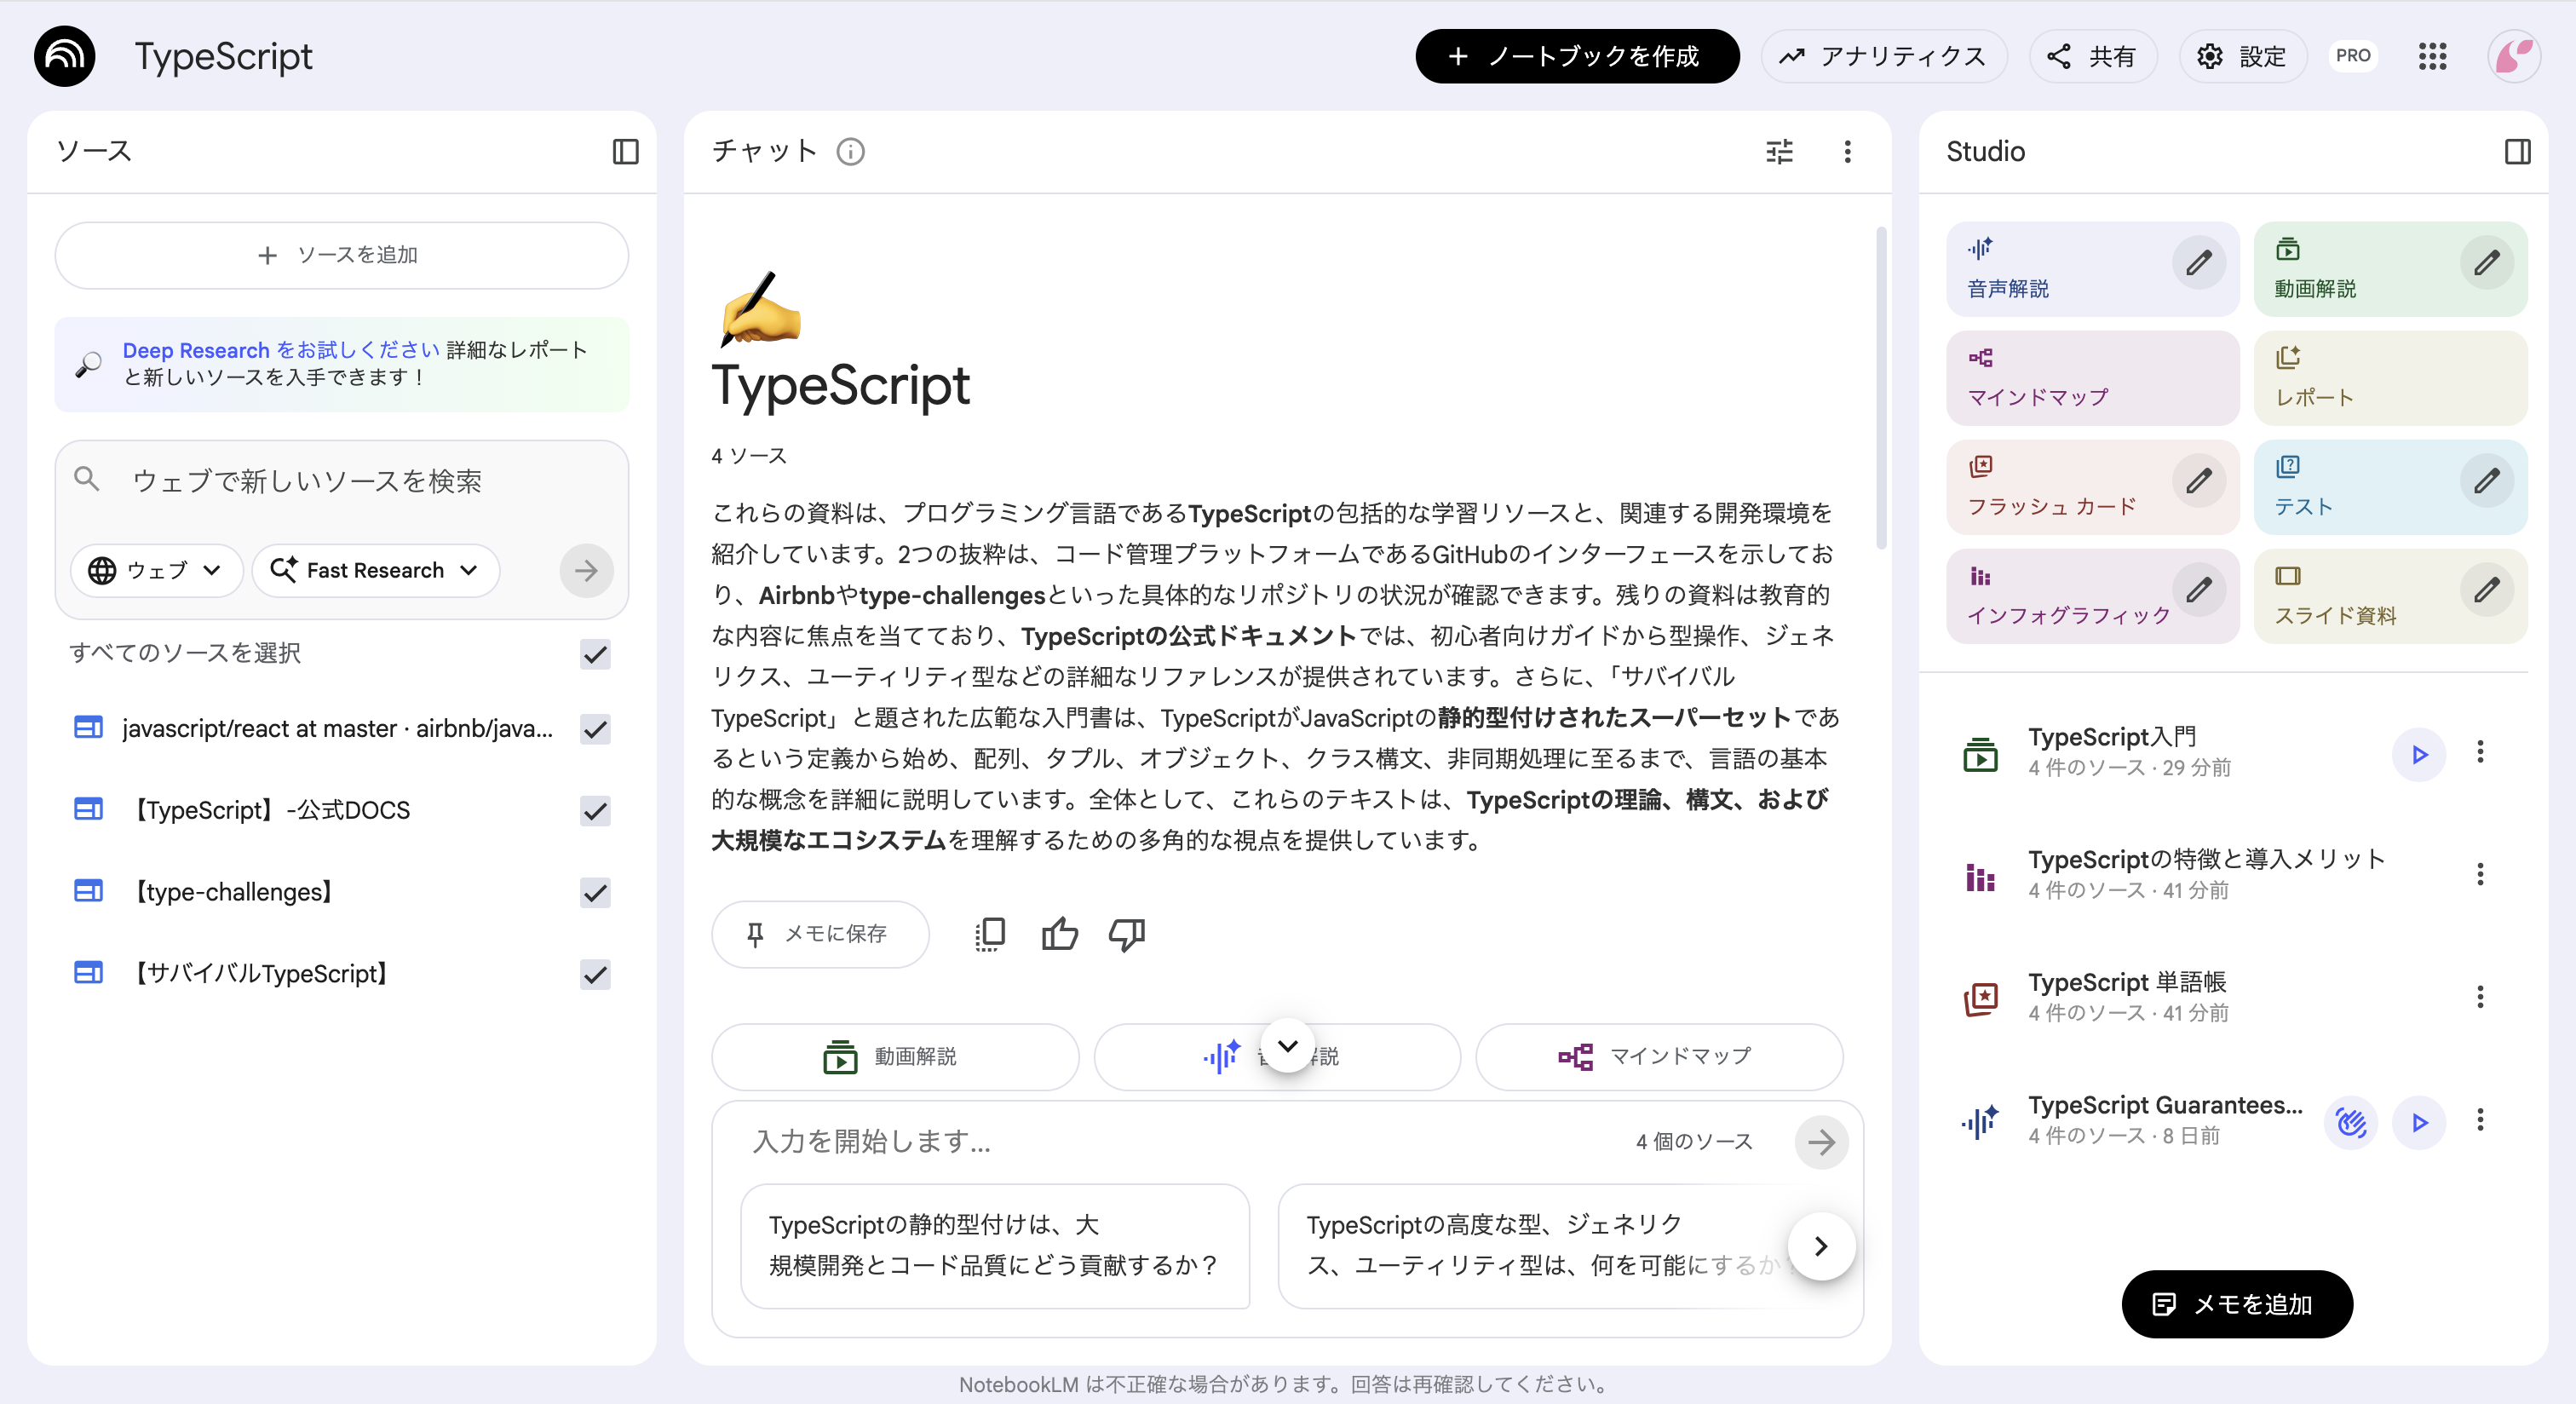Image resolution: width=2576 pixels, height=1404 pixels.
Task: Click the copy response icon
Action: (x=990, y=934)
